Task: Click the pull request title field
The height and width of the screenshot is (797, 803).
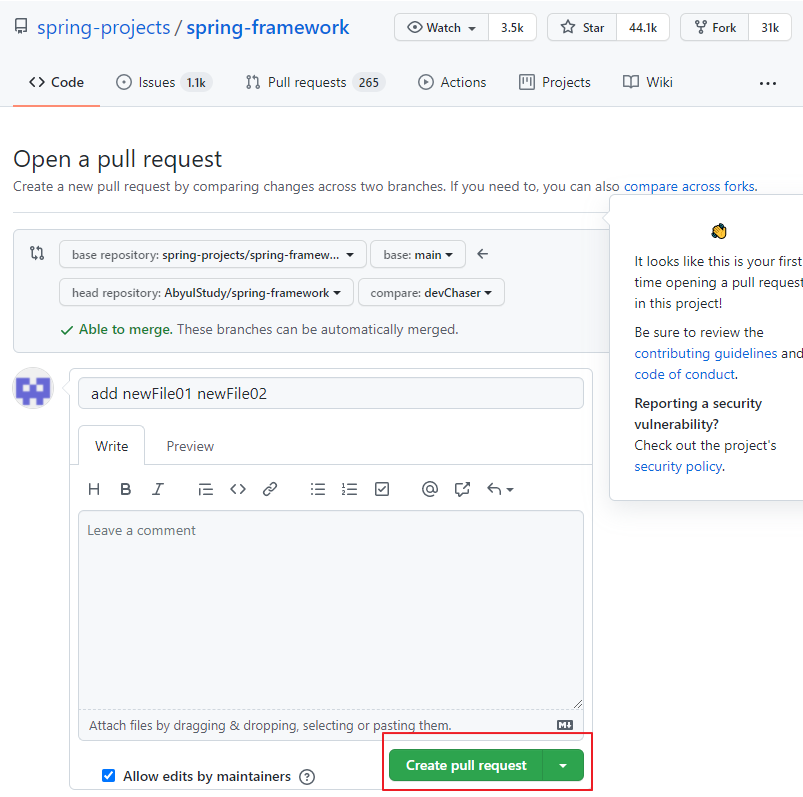Action: click(x=331, y=393)
